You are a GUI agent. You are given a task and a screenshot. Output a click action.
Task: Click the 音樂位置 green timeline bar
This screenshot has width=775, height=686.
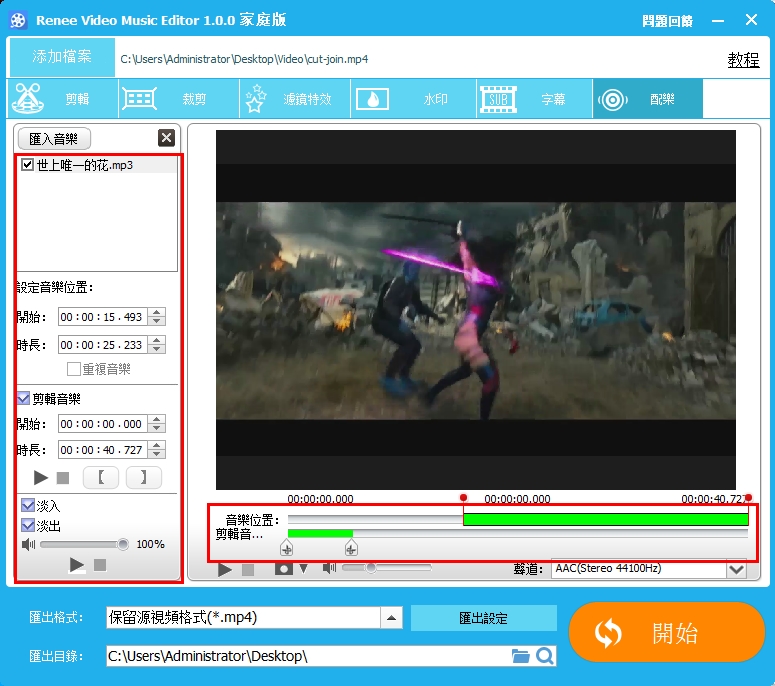coord(605,519)
